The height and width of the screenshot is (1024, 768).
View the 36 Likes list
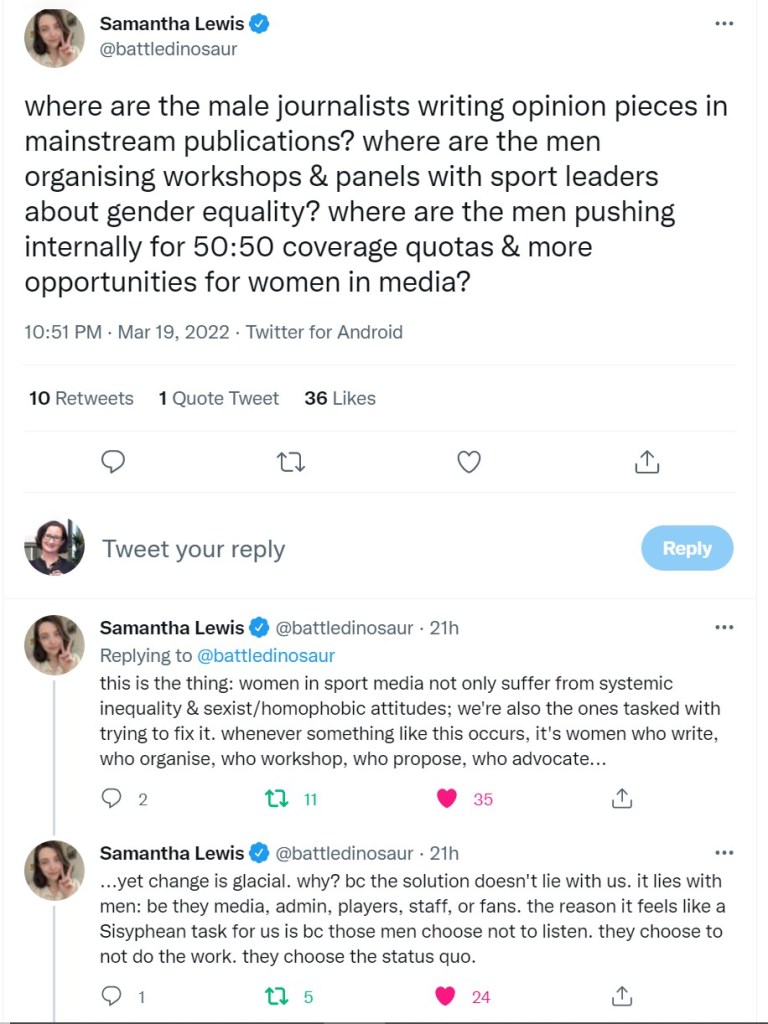tap(340, 398)
